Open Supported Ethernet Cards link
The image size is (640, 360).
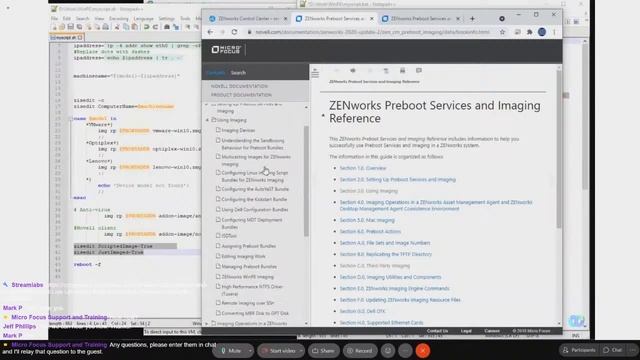tap(381, 322)
